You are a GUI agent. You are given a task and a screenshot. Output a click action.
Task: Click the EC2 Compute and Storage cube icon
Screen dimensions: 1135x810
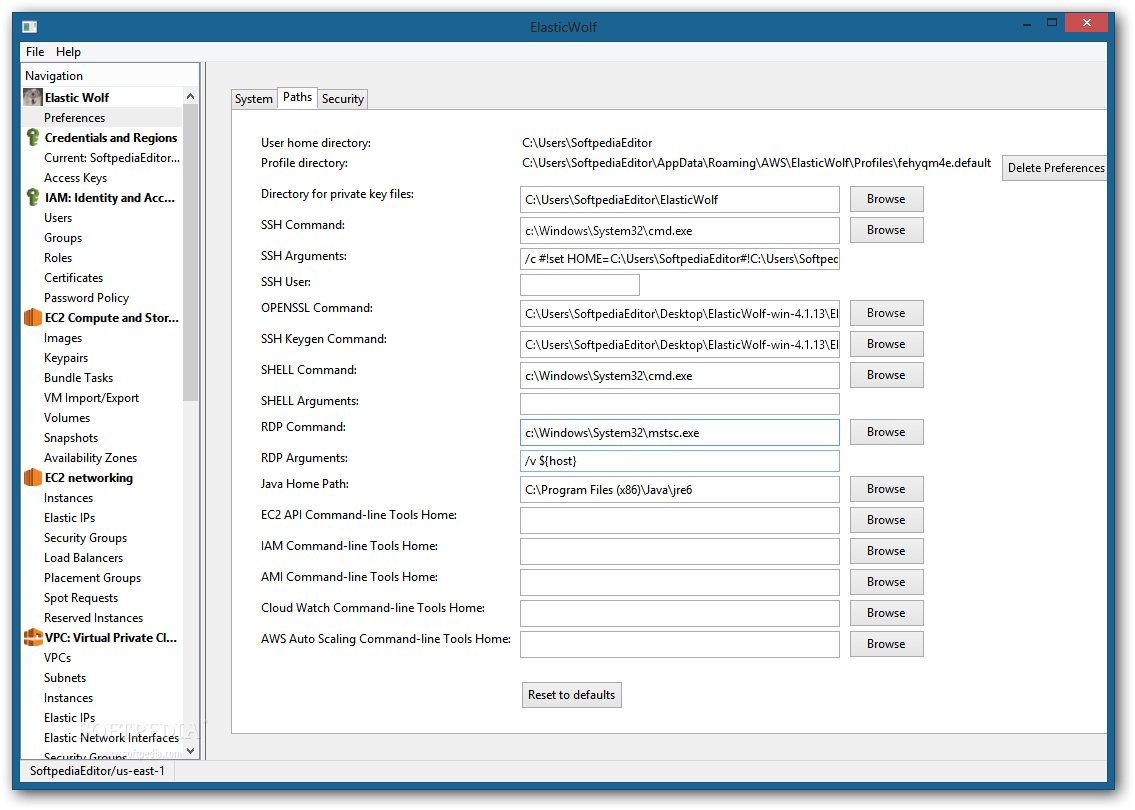[33, 318]
